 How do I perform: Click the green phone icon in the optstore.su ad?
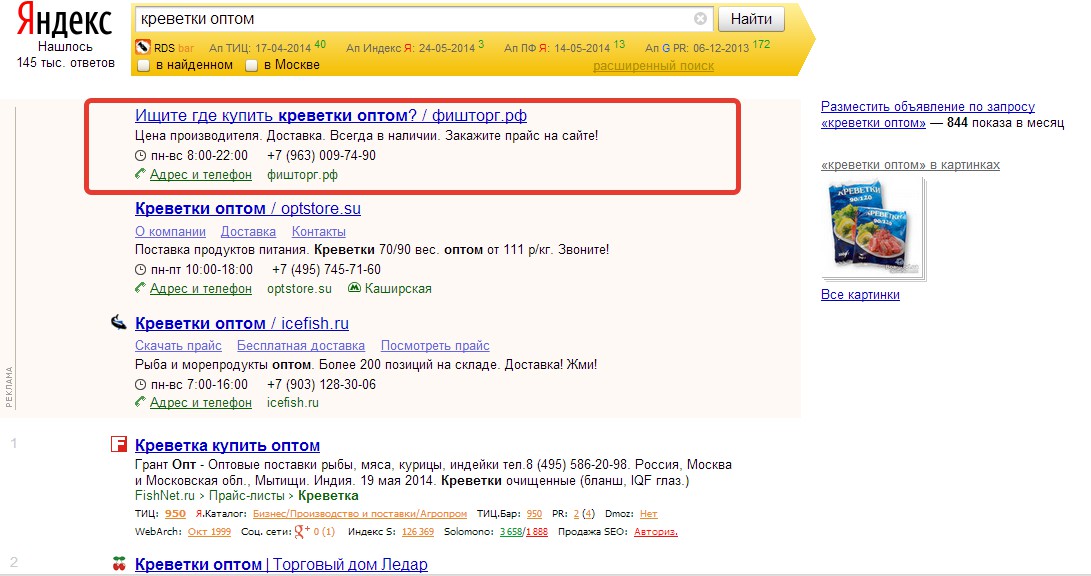coord(140,288)
